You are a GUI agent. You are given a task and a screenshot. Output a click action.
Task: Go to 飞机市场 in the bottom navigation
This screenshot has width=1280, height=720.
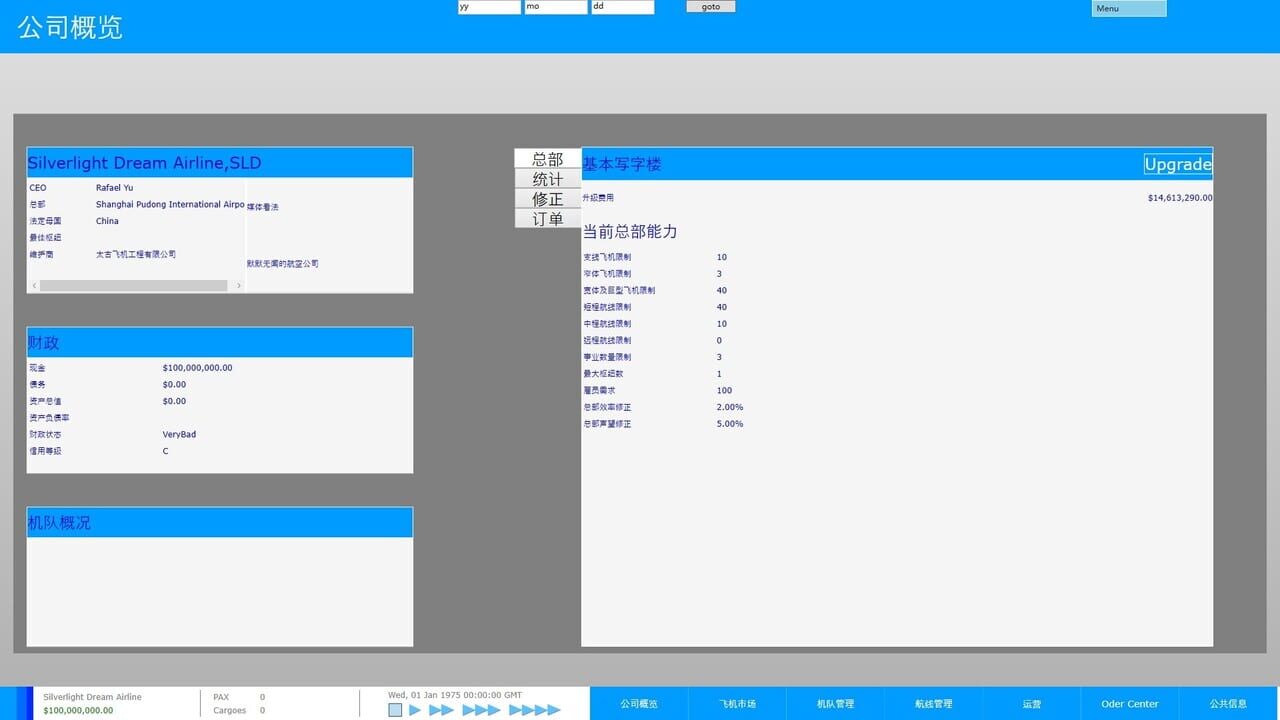coord(737,704)
